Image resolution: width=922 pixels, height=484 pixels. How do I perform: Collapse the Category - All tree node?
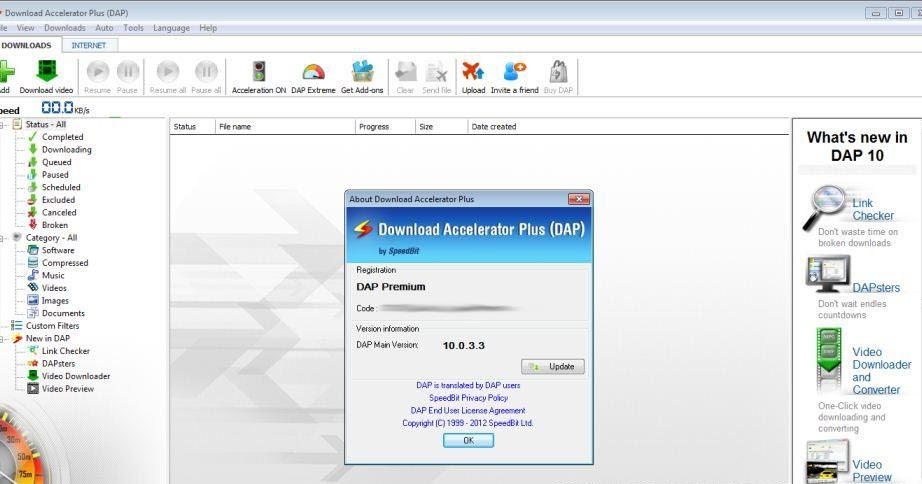2,238
